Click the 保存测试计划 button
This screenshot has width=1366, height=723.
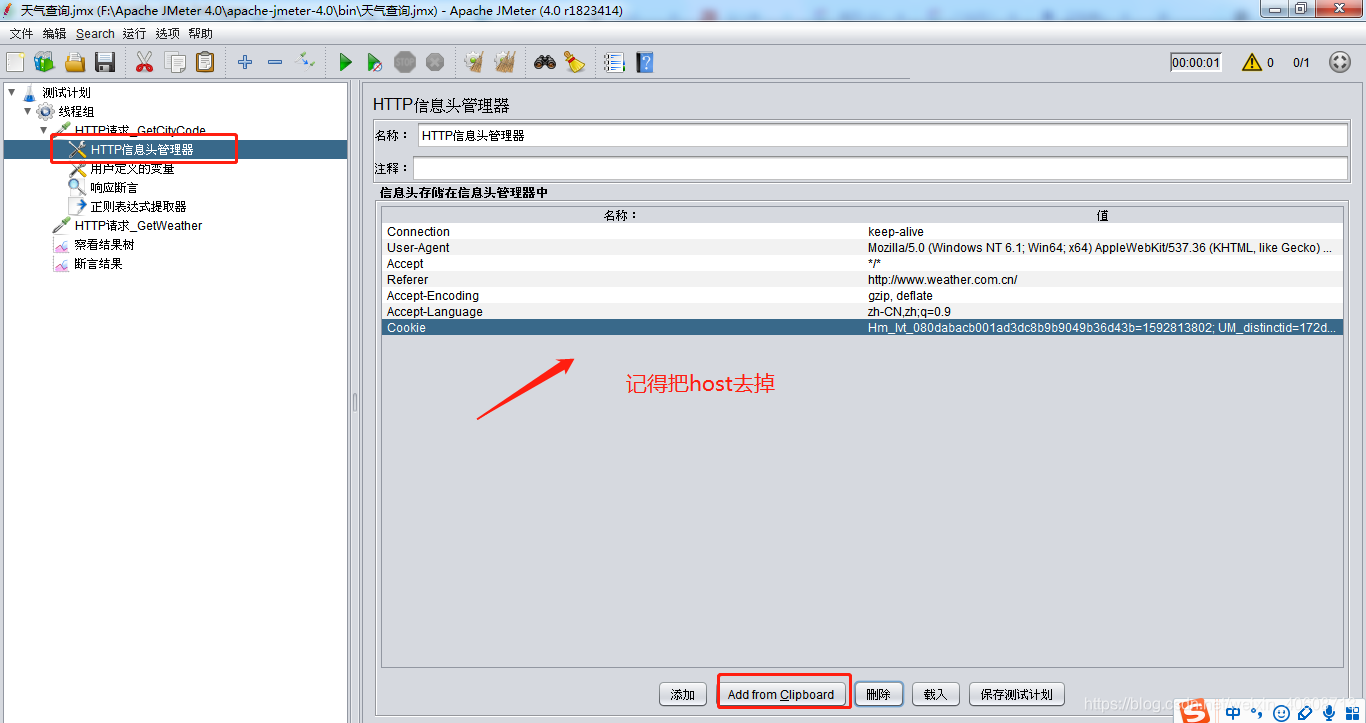pyautogui.click(x=1017, y=694)
